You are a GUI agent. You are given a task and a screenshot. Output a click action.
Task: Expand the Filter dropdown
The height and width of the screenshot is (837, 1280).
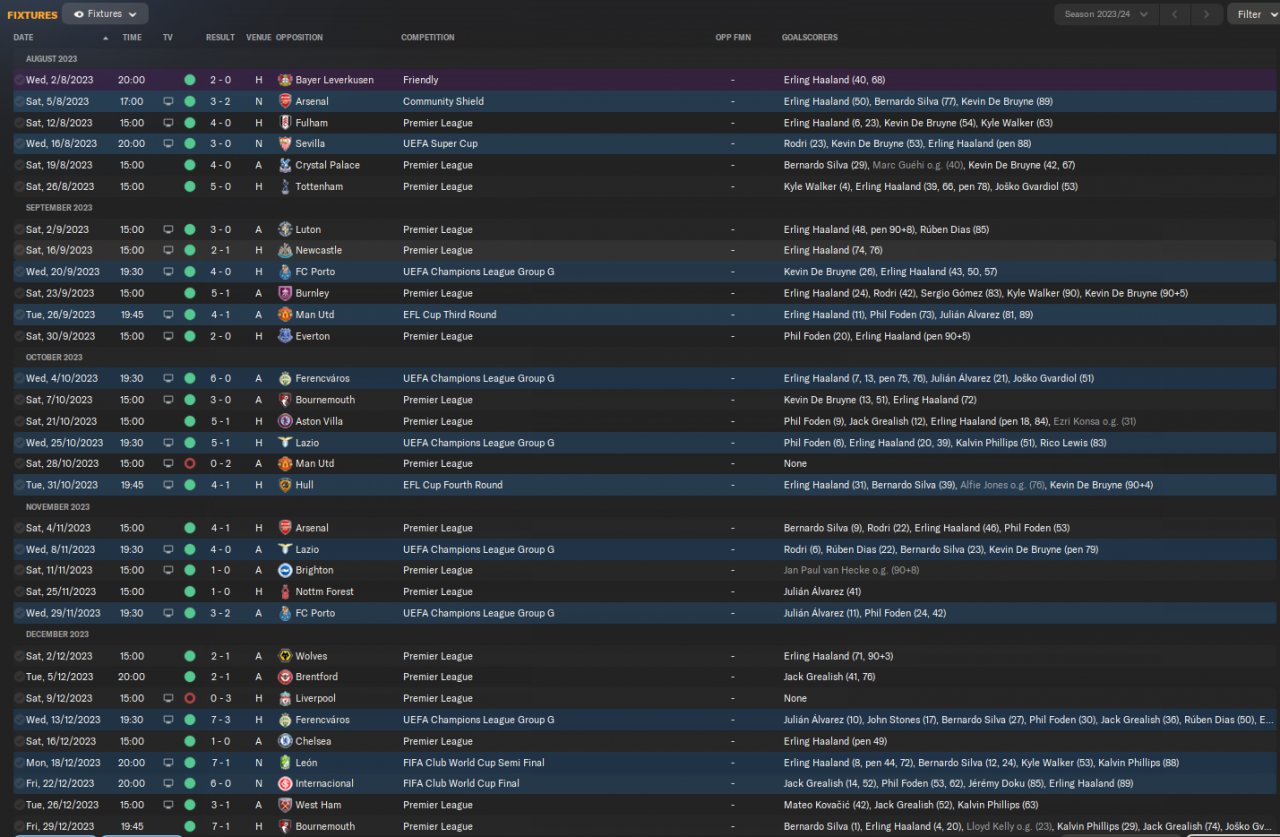[x=1255, y=14]
